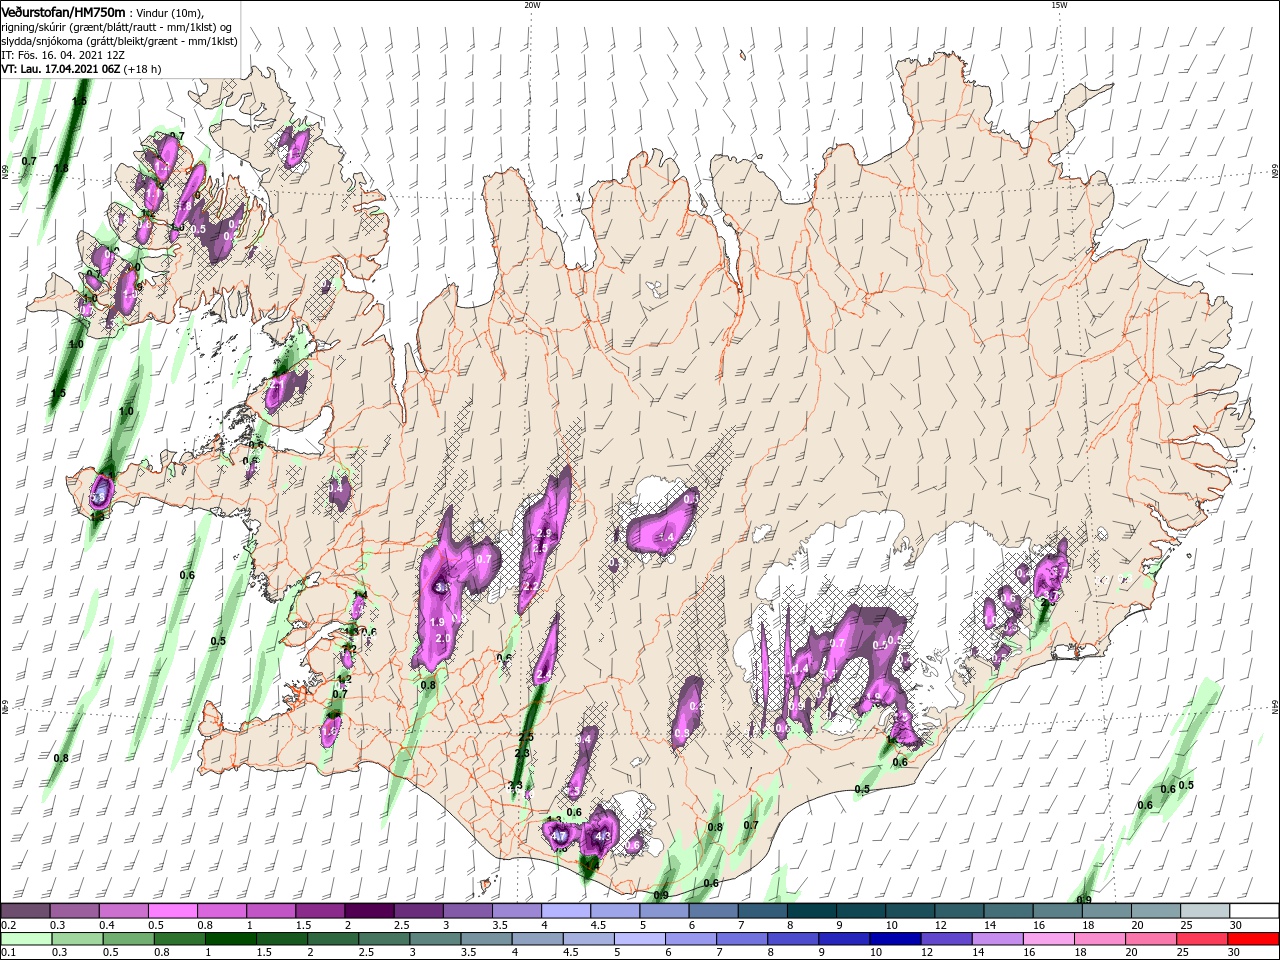Click the title text Veðurstofan/HM750m
The image size is (1280, 960).
[x=63, y=12]
